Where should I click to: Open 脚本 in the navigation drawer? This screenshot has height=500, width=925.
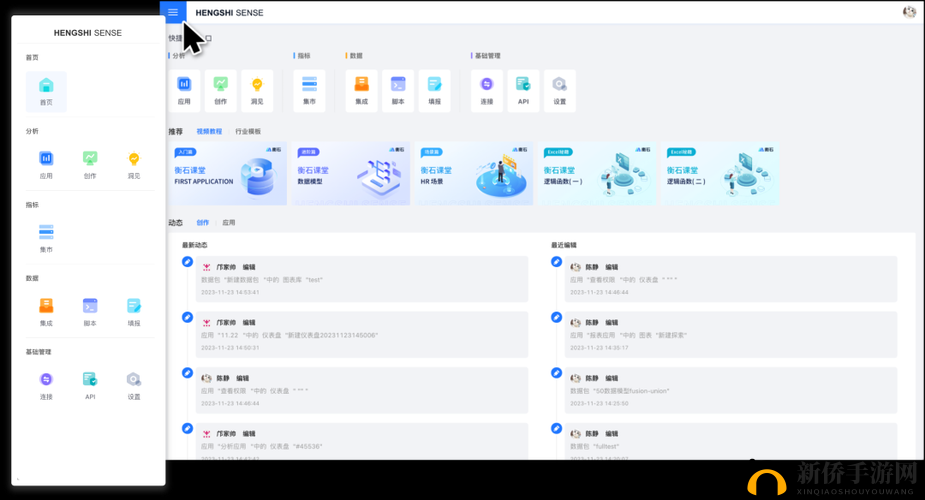click(x=90, y=312)
